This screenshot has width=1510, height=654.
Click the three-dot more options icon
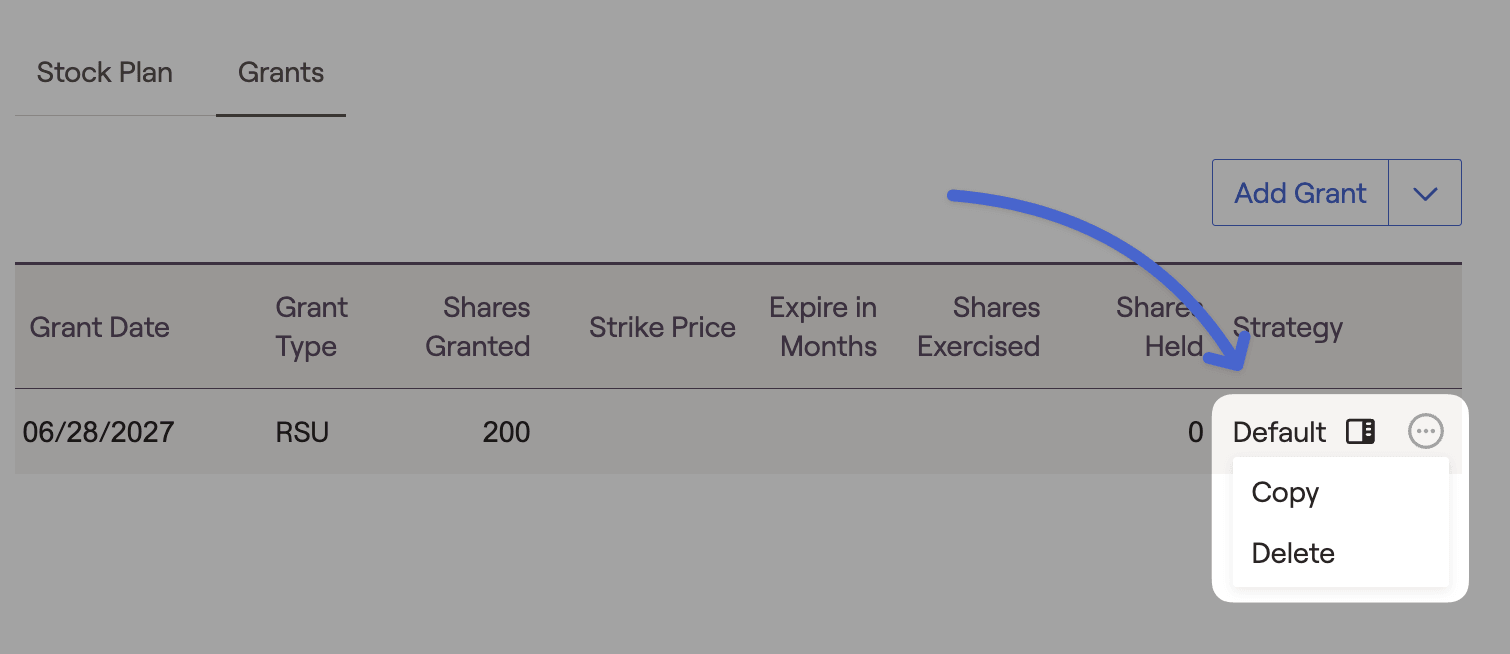pyautogui.click(x=1425, y=432)
